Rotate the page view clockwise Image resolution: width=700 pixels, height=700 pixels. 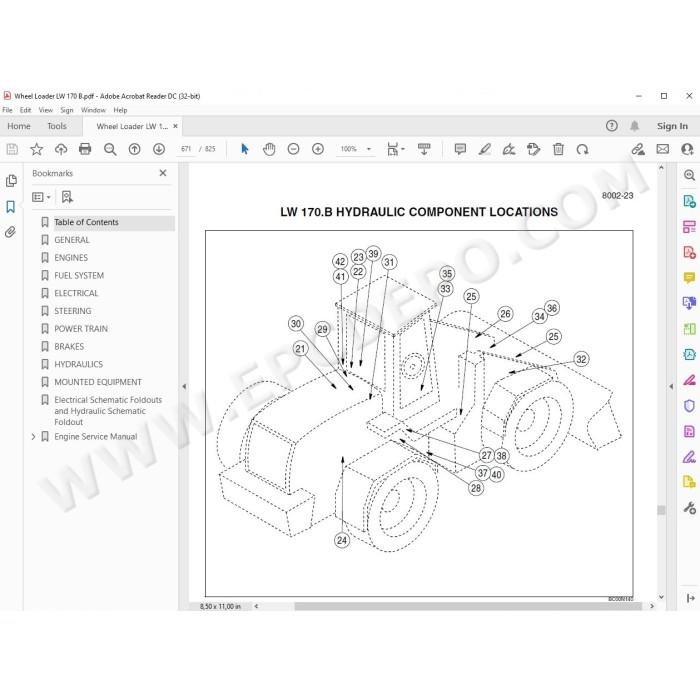[583, 149]
